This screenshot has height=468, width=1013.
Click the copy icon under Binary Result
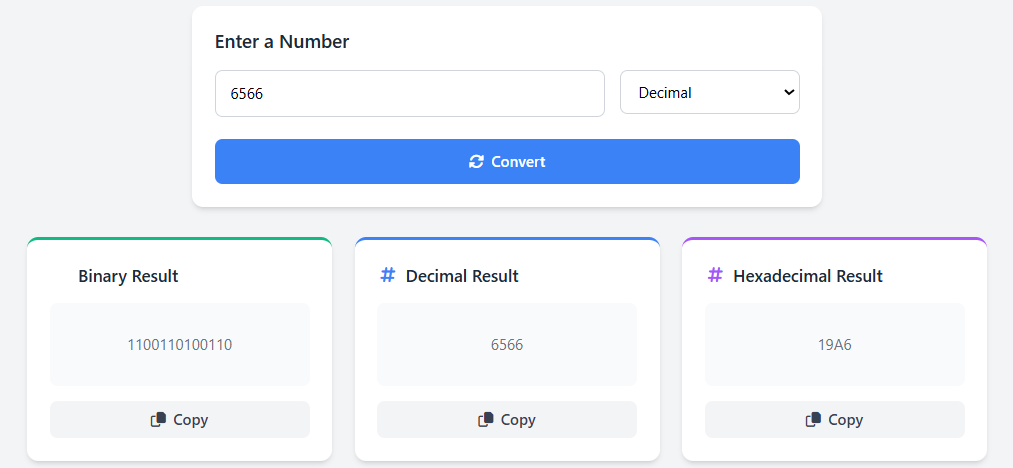pyautogui.click(x=158, y=420)
